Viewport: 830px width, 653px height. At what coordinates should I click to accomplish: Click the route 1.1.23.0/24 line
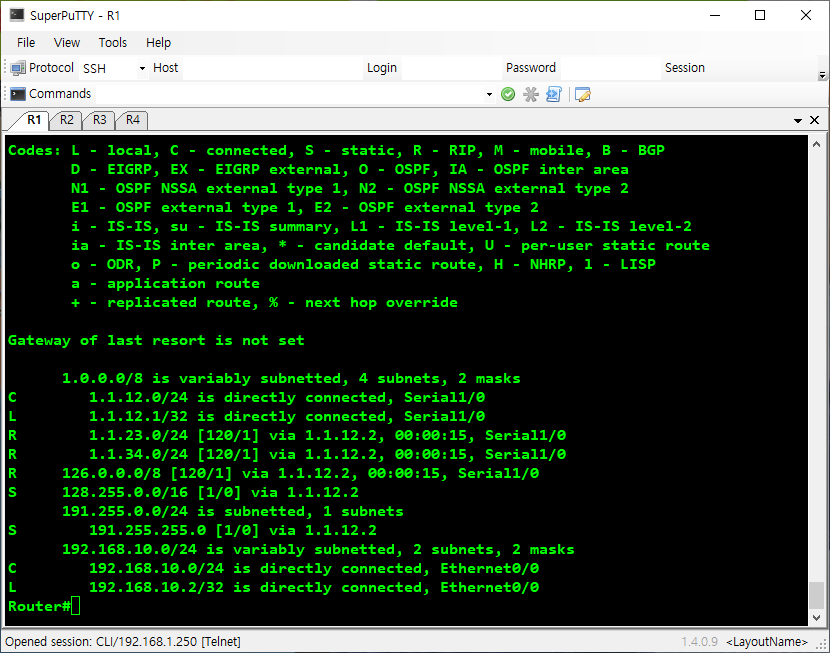click(x=286, y=435)
